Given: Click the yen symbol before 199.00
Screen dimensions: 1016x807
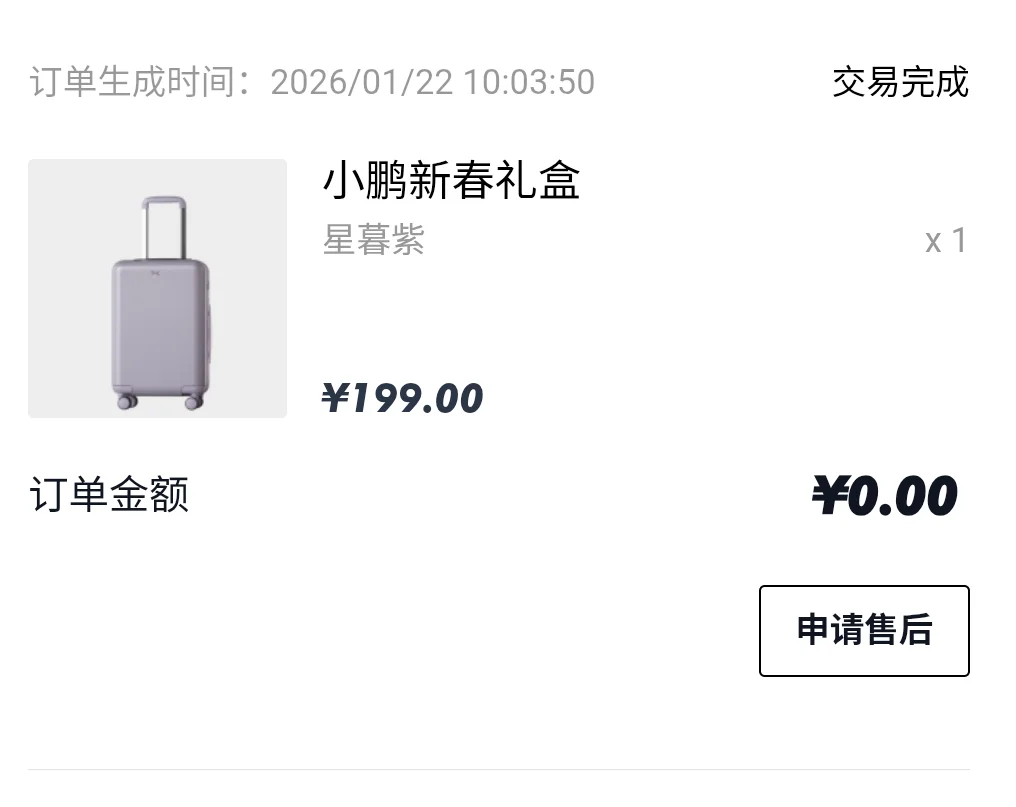Looking at the screenshot, I should click(x=336, y=399).
